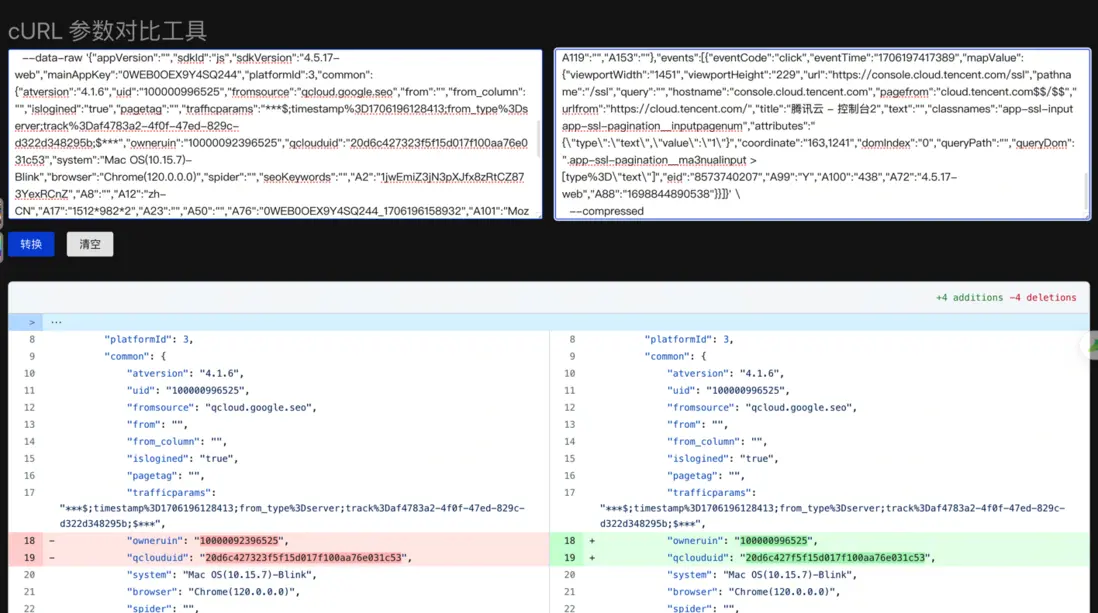Image resolution: width=1098 pixels, height=613 pixels.
Task: Click left "from_column" line 14
Action: click(x=176, y=441)
